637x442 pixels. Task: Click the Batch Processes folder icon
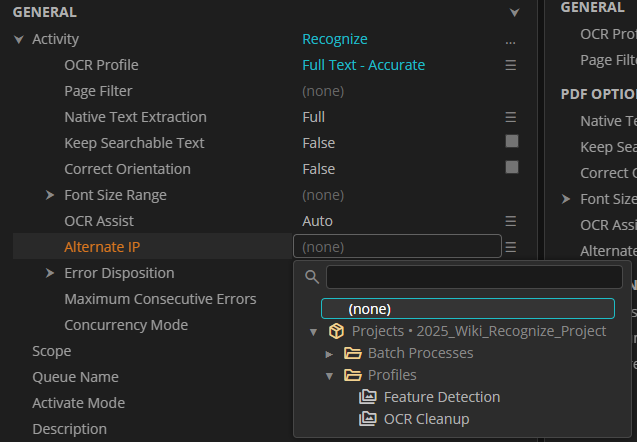coord(353,353)
